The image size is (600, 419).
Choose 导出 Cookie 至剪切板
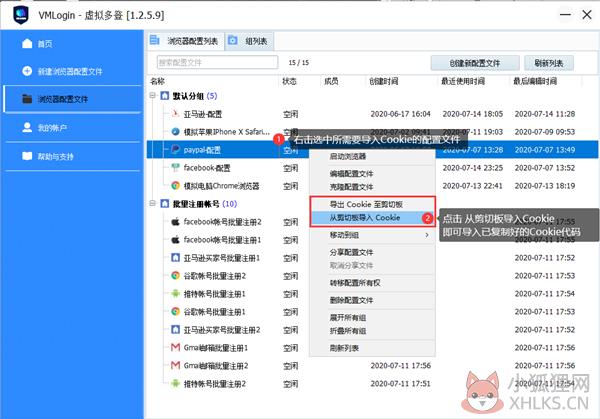(x=372, y=204)
